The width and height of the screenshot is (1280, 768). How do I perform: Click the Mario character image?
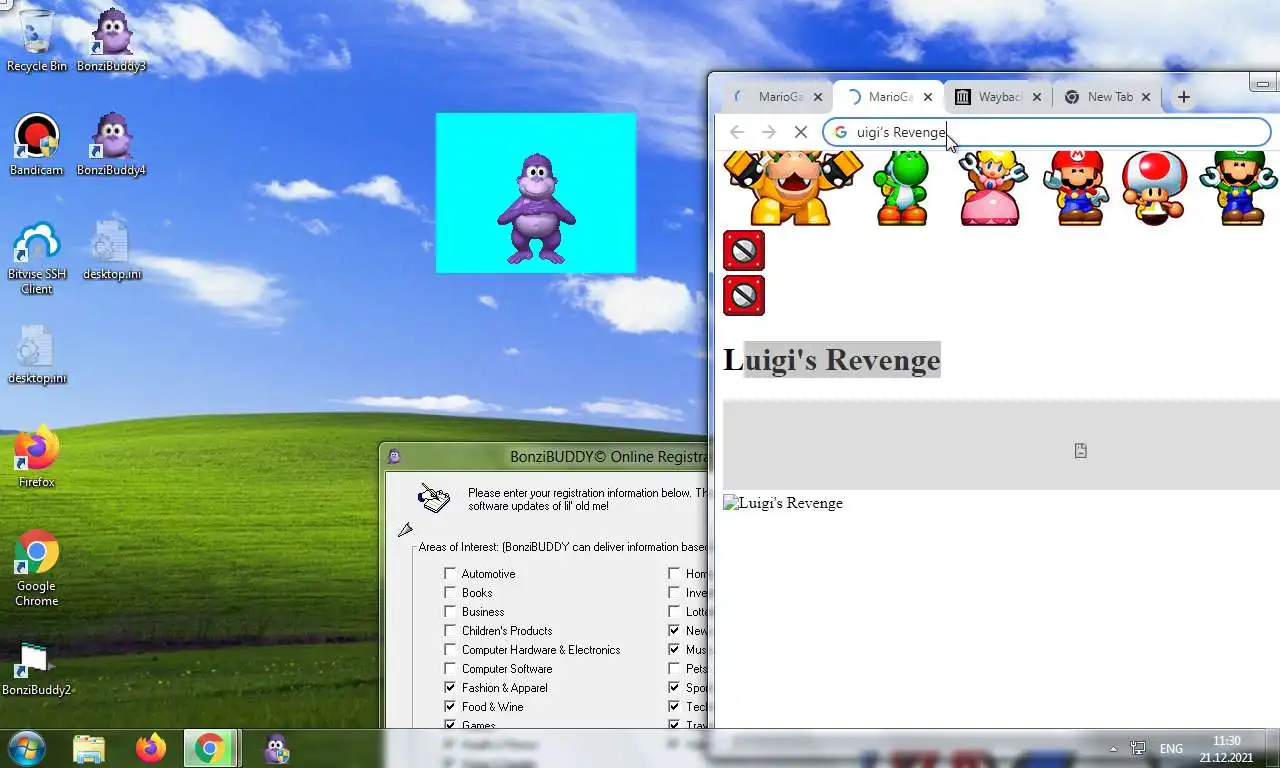(x=1077, y=188)
